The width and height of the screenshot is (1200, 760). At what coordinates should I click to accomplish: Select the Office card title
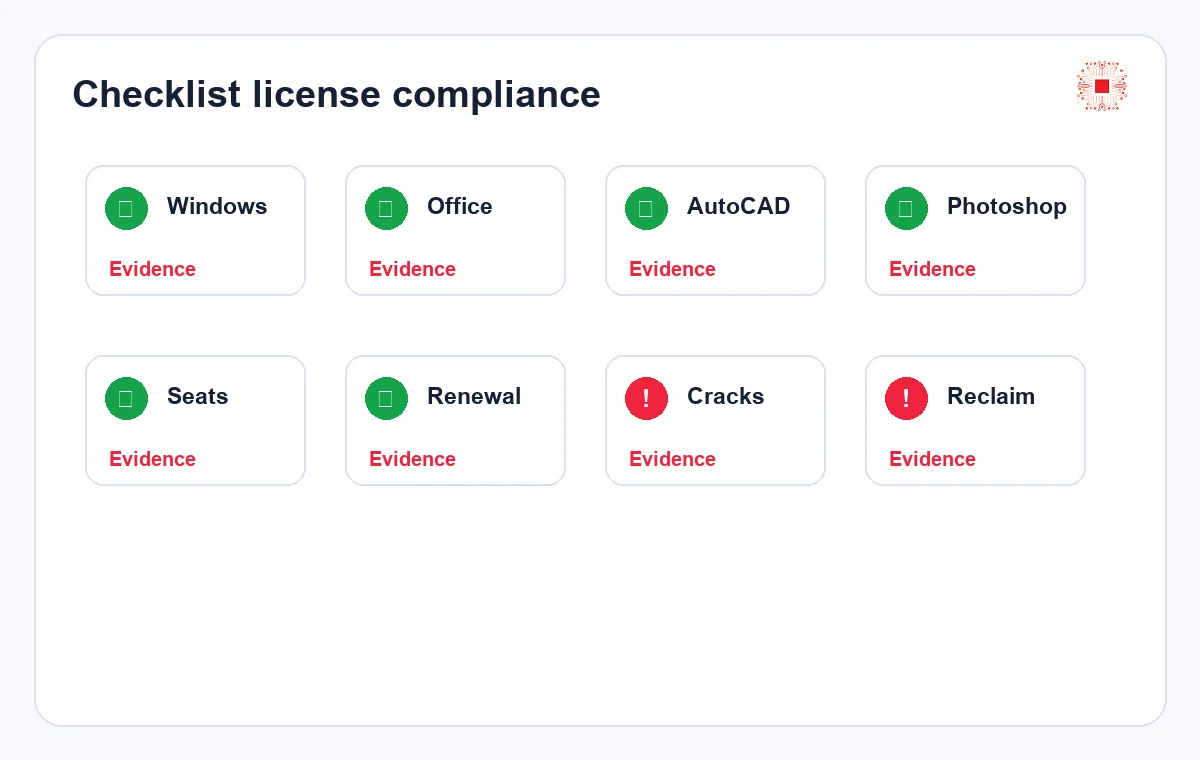pos(460,206)
